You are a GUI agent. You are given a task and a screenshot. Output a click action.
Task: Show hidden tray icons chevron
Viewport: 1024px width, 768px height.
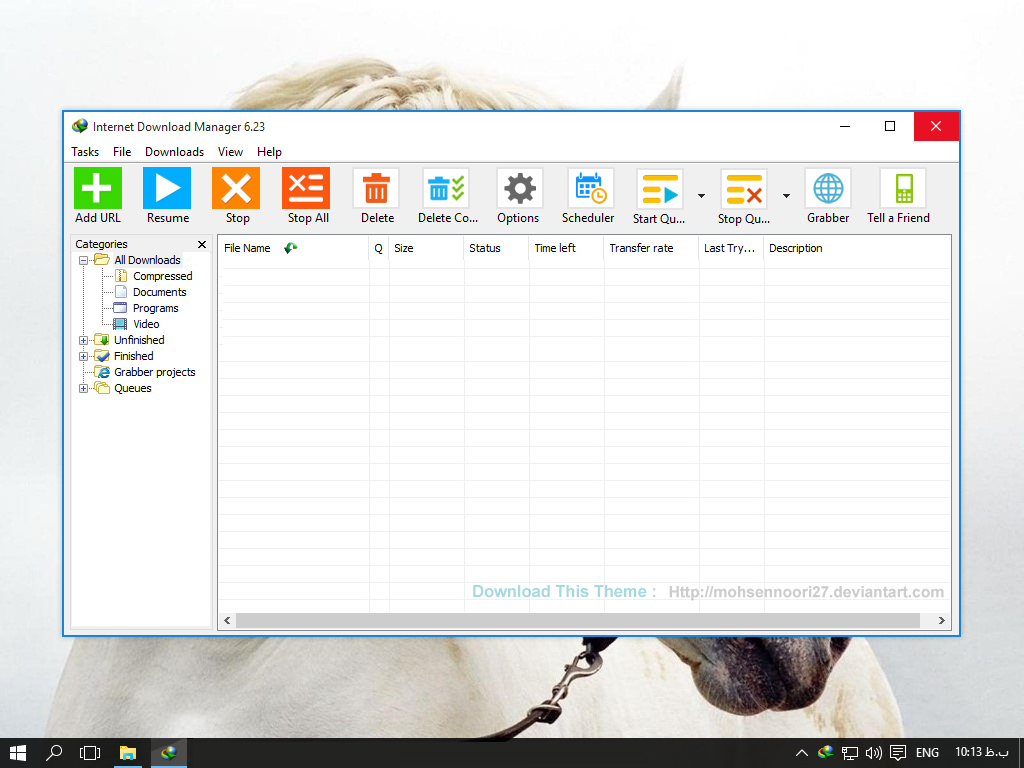(x=802, y=753)
